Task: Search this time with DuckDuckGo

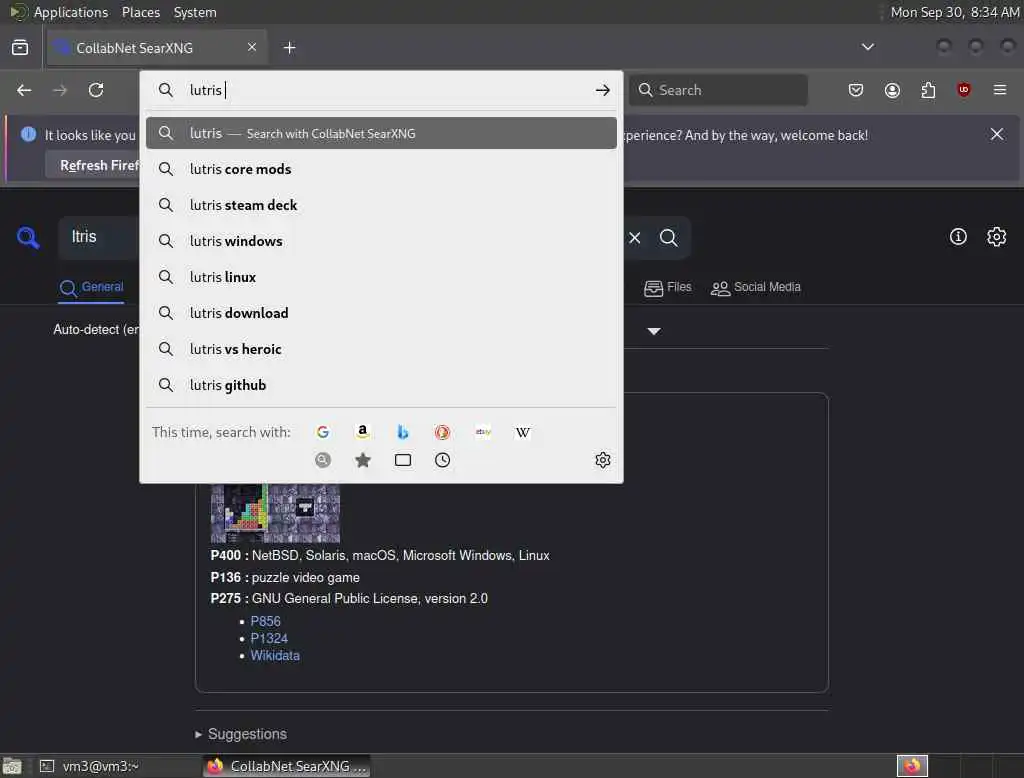Action: tap(442, 432)
